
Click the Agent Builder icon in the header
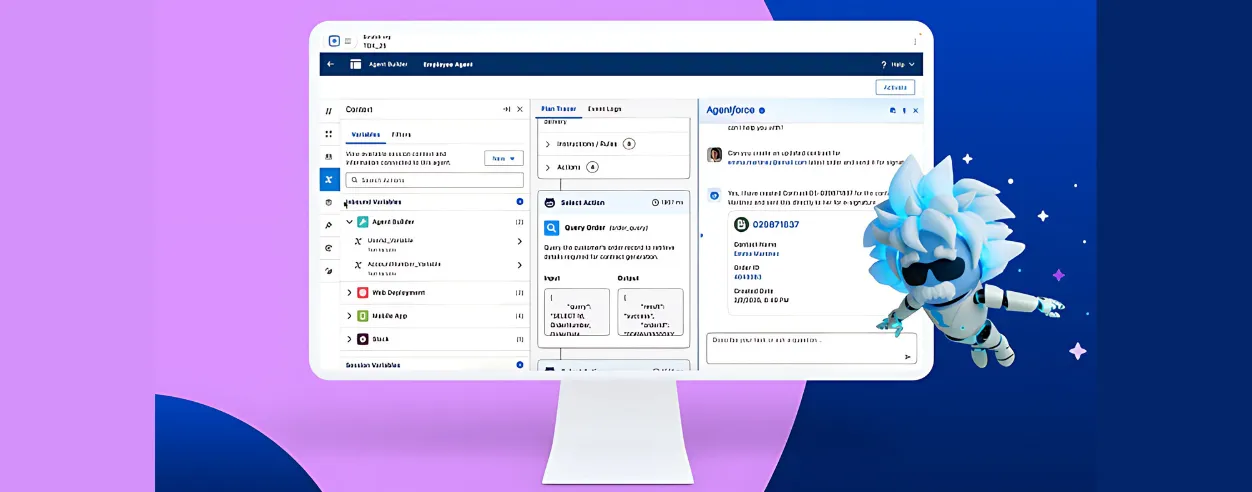(356, 64)
